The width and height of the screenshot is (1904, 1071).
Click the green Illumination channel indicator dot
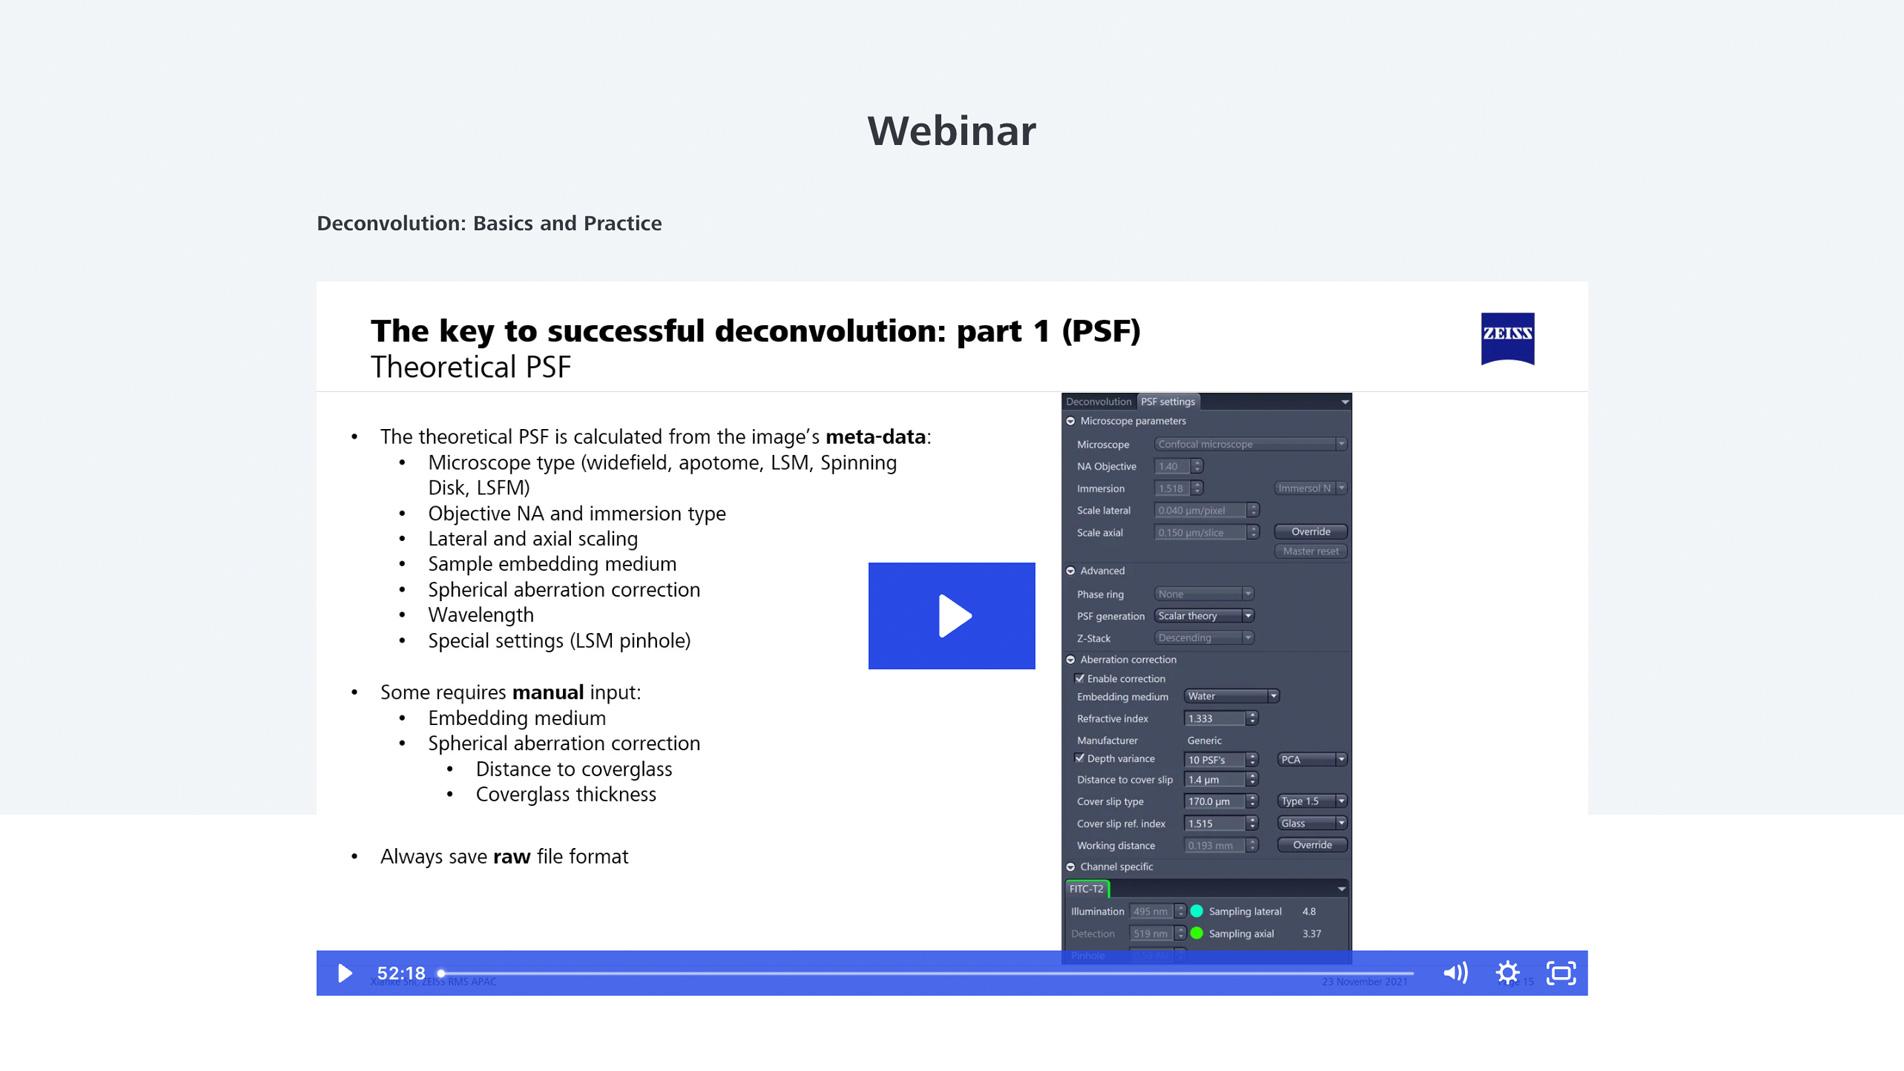coord(1197,911)
